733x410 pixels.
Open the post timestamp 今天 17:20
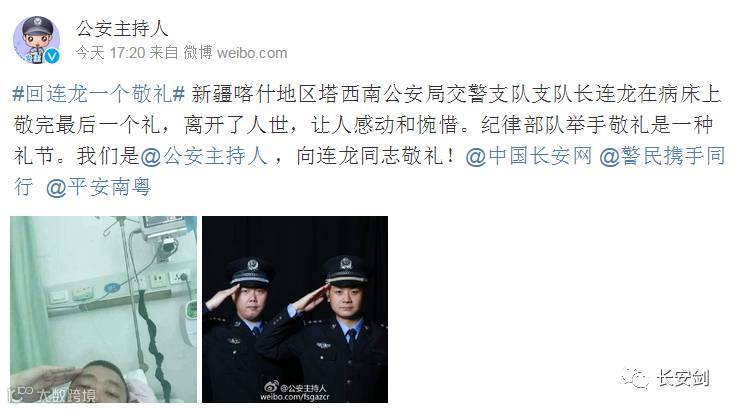pyautogui.click(x=110, y=53)
